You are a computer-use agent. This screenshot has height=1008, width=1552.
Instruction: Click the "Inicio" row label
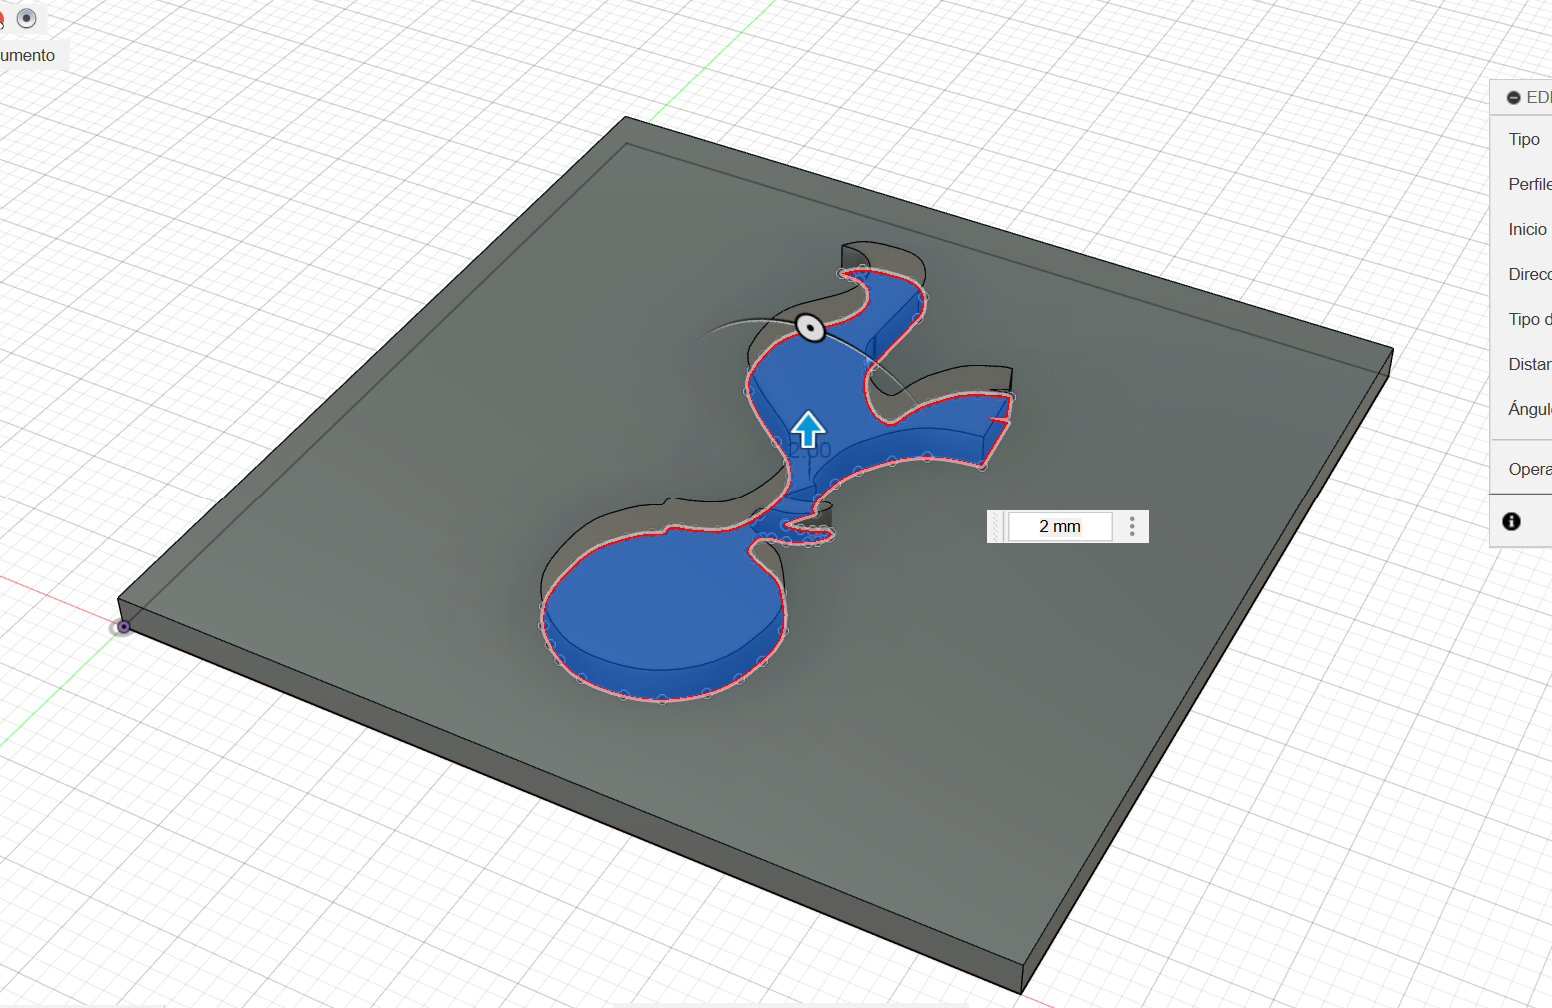1528,230
